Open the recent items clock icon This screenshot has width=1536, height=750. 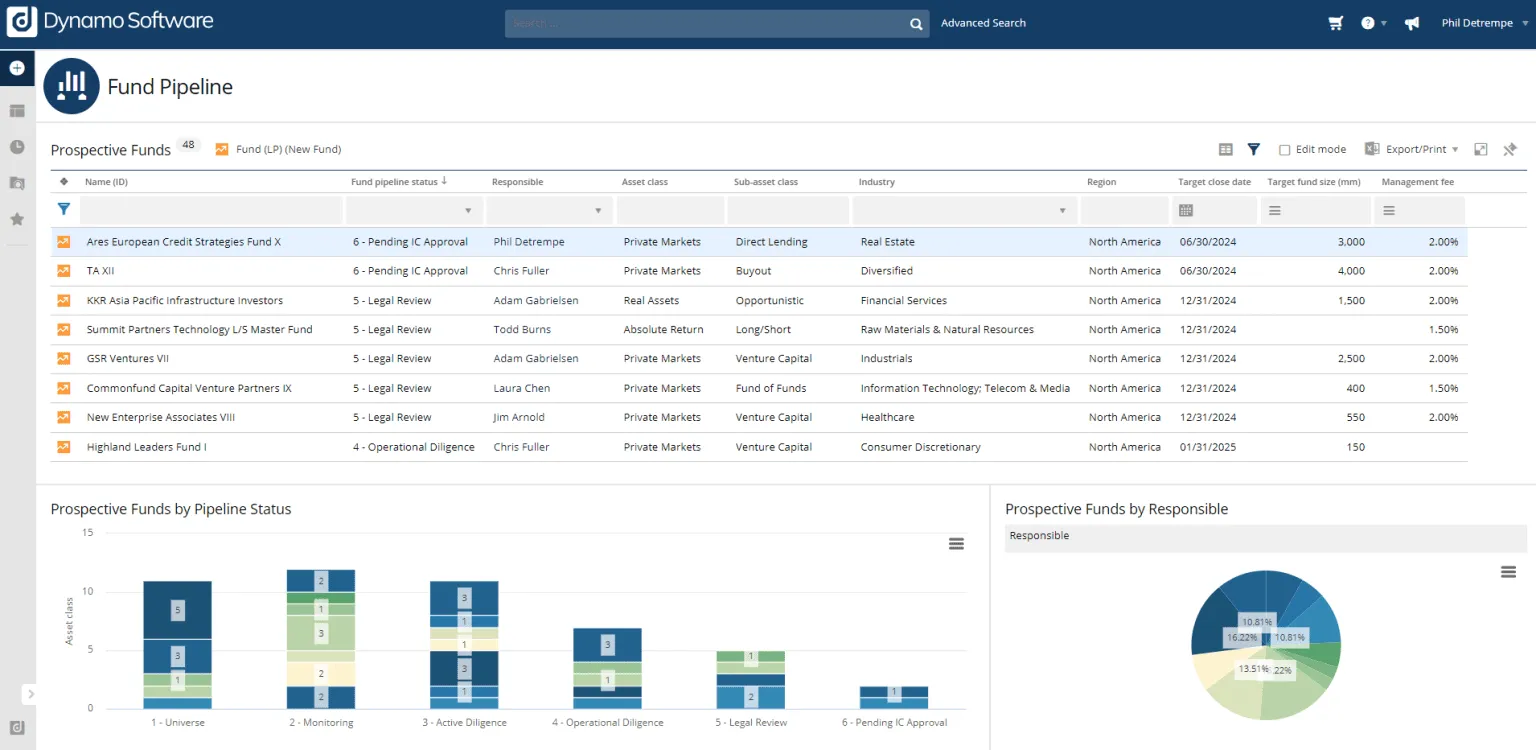[17, 147]
